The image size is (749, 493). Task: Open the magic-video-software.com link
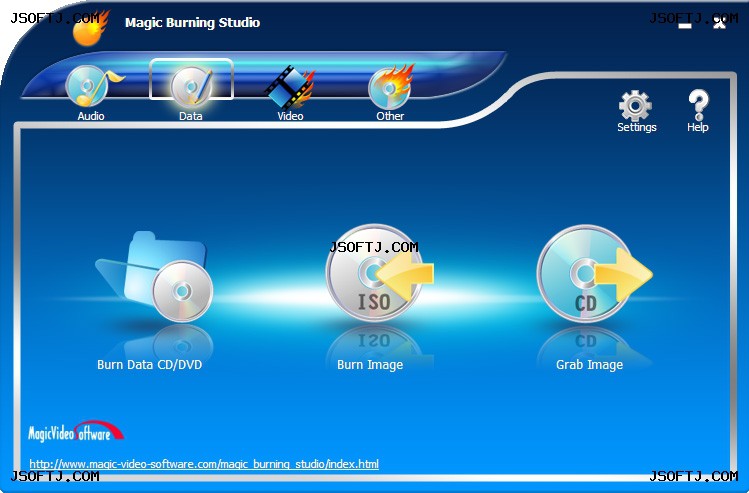tap(204, 464)
